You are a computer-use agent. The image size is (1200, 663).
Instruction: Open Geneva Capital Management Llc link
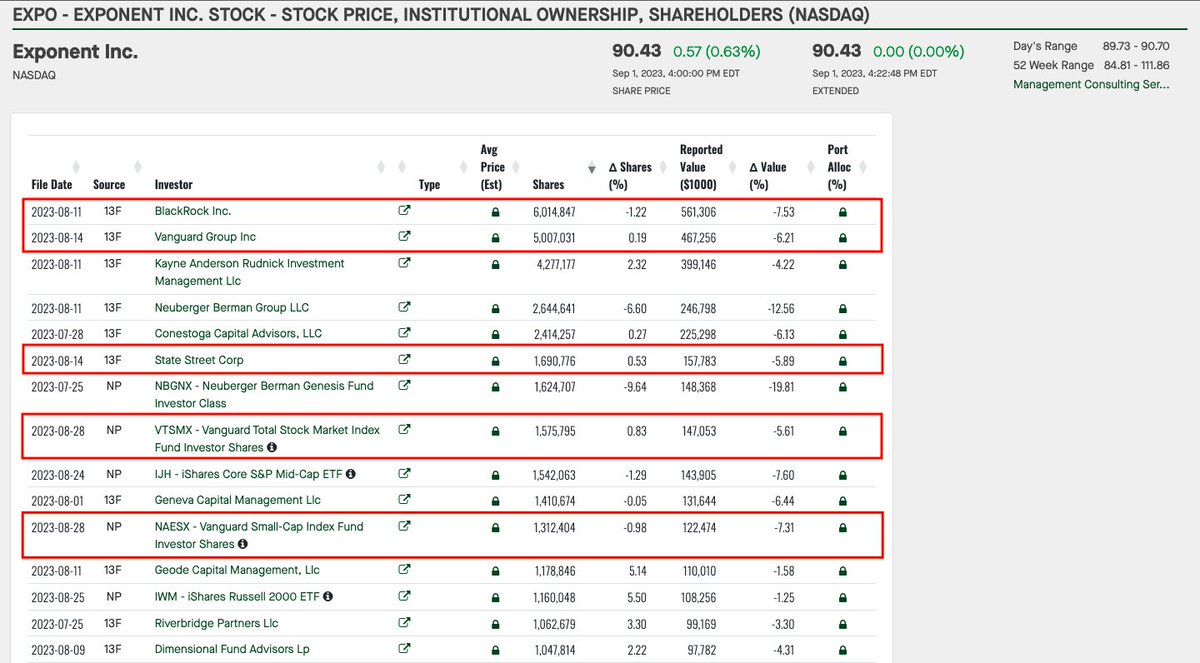click(x=238, y=500)
